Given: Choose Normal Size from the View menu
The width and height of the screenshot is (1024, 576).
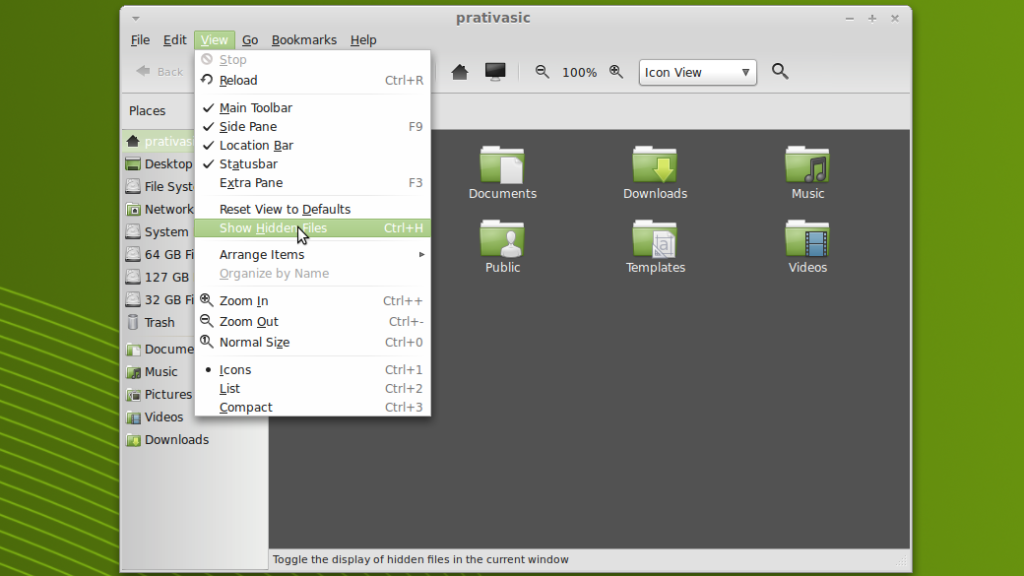Looking at the screenshot, I should [312, 342].
